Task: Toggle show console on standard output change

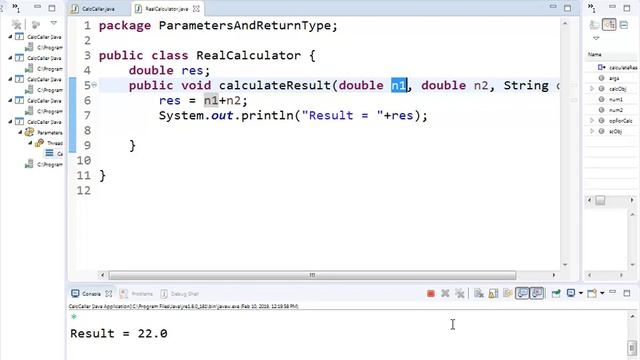Action: tap(522, 293)
